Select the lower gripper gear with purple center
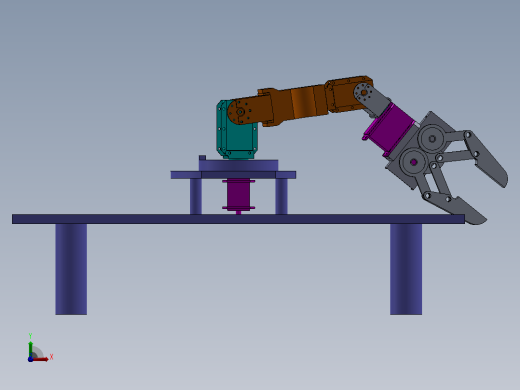 pyautogui.click(x=413, y=162)
